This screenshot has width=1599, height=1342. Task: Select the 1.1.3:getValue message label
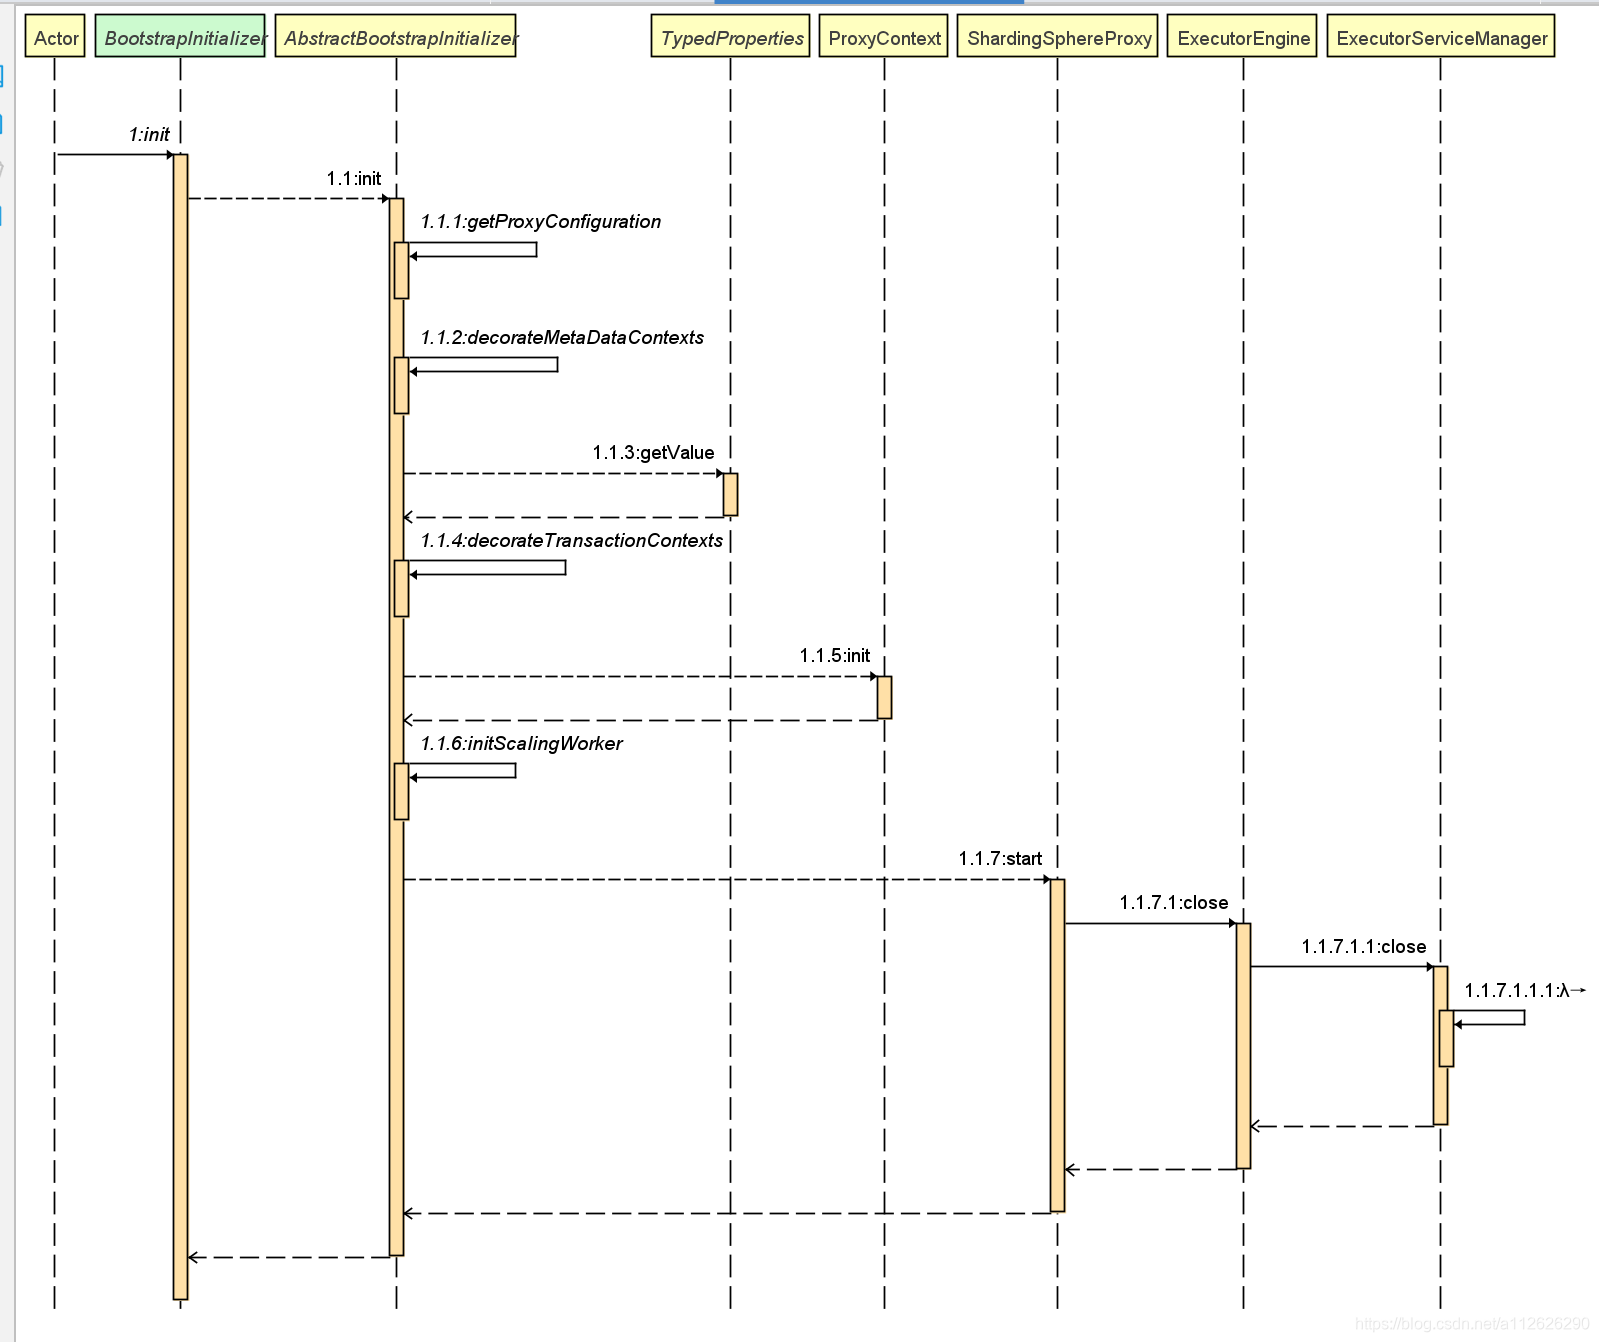653,452
